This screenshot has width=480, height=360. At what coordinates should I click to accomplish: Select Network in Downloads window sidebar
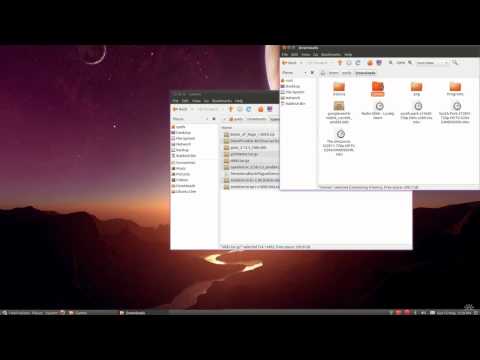pos(291,98)
